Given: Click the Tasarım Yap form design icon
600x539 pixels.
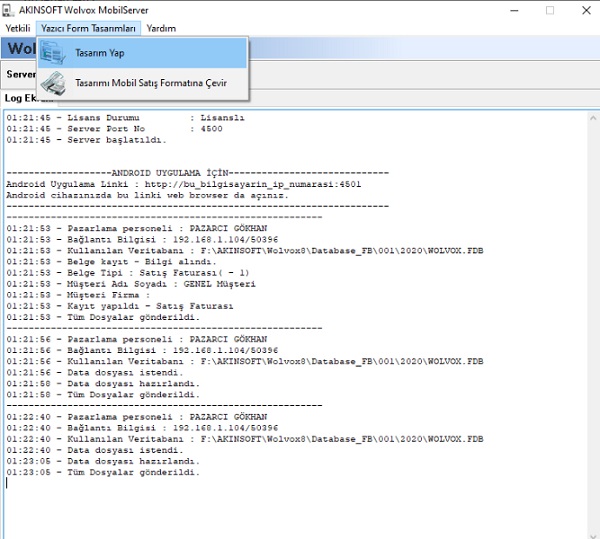Looking at the screenshot, I should point(52,53).
